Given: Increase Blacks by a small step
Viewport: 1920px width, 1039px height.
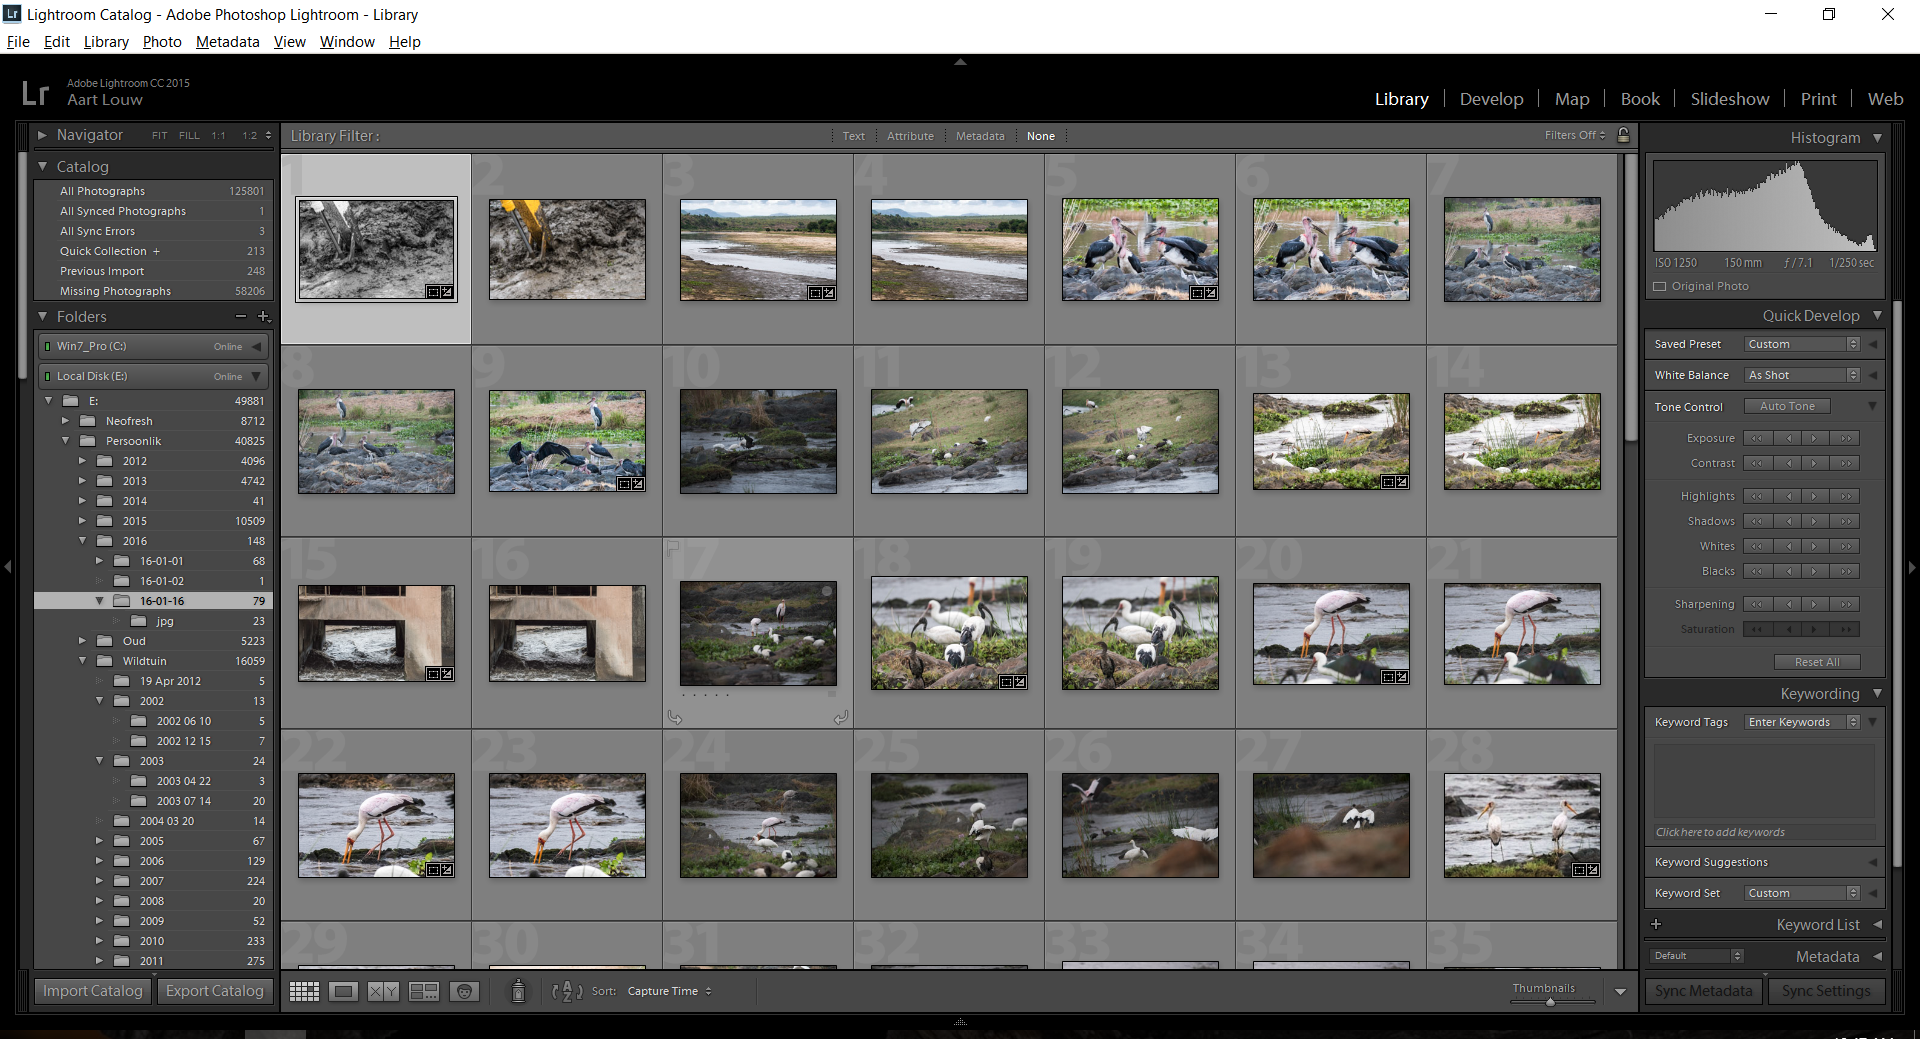Looking at the screenshot, I should pyautogui.click(x=1813, y=571).
